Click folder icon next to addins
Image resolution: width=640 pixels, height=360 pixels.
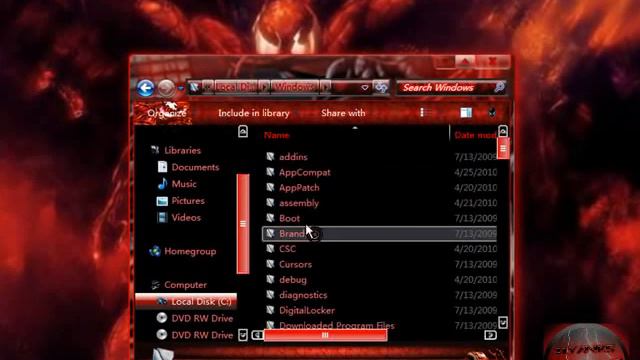click(270, 156)
